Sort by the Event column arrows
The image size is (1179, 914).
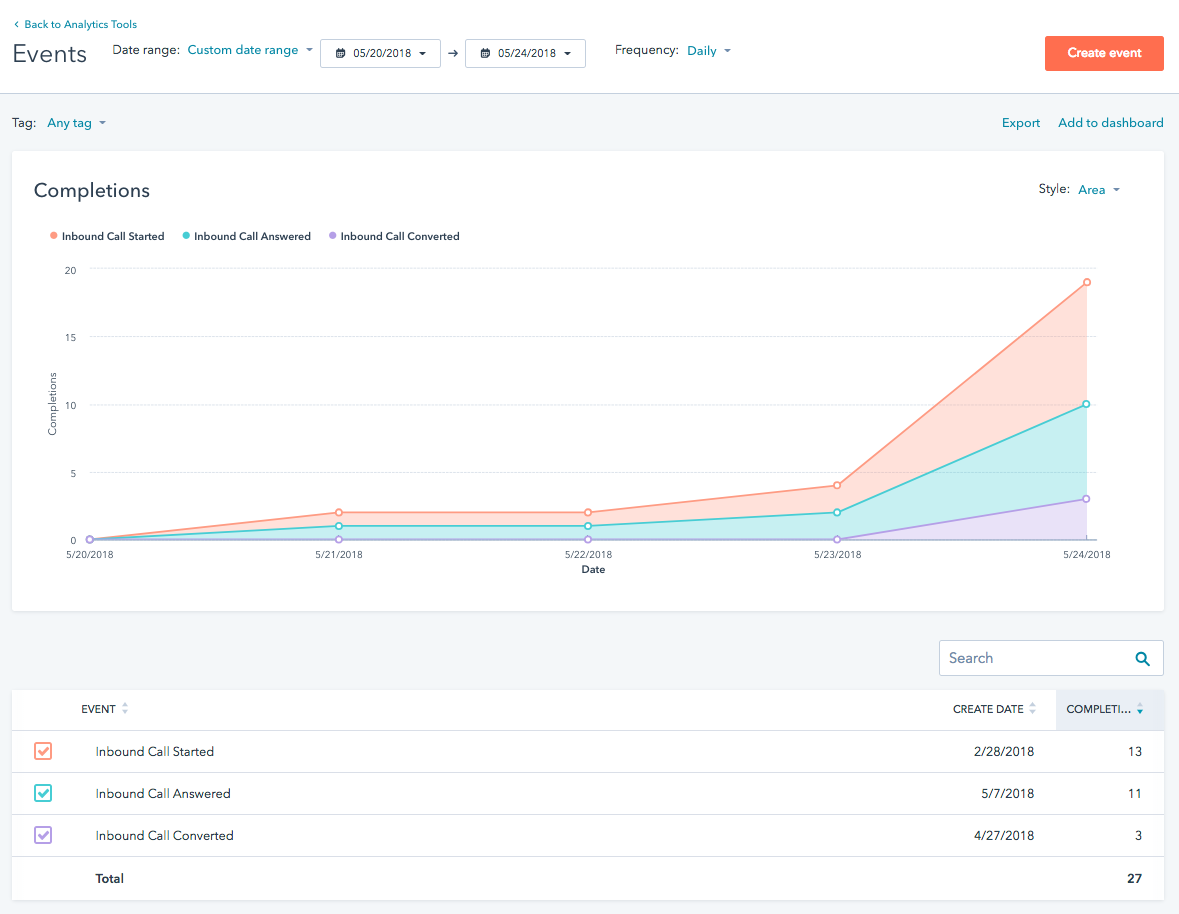tap(125, 709)
